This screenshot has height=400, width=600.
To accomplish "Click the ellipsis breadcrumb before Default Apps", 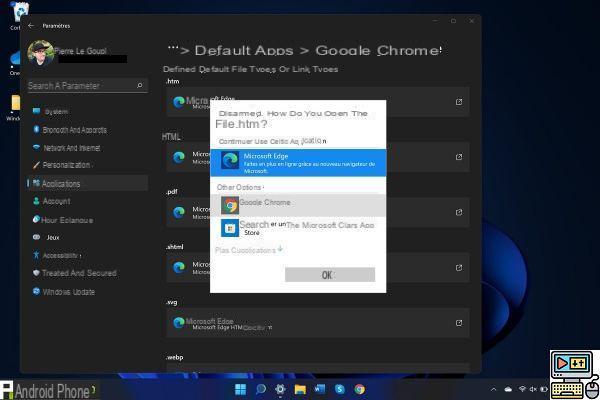I will coord(173,50).
